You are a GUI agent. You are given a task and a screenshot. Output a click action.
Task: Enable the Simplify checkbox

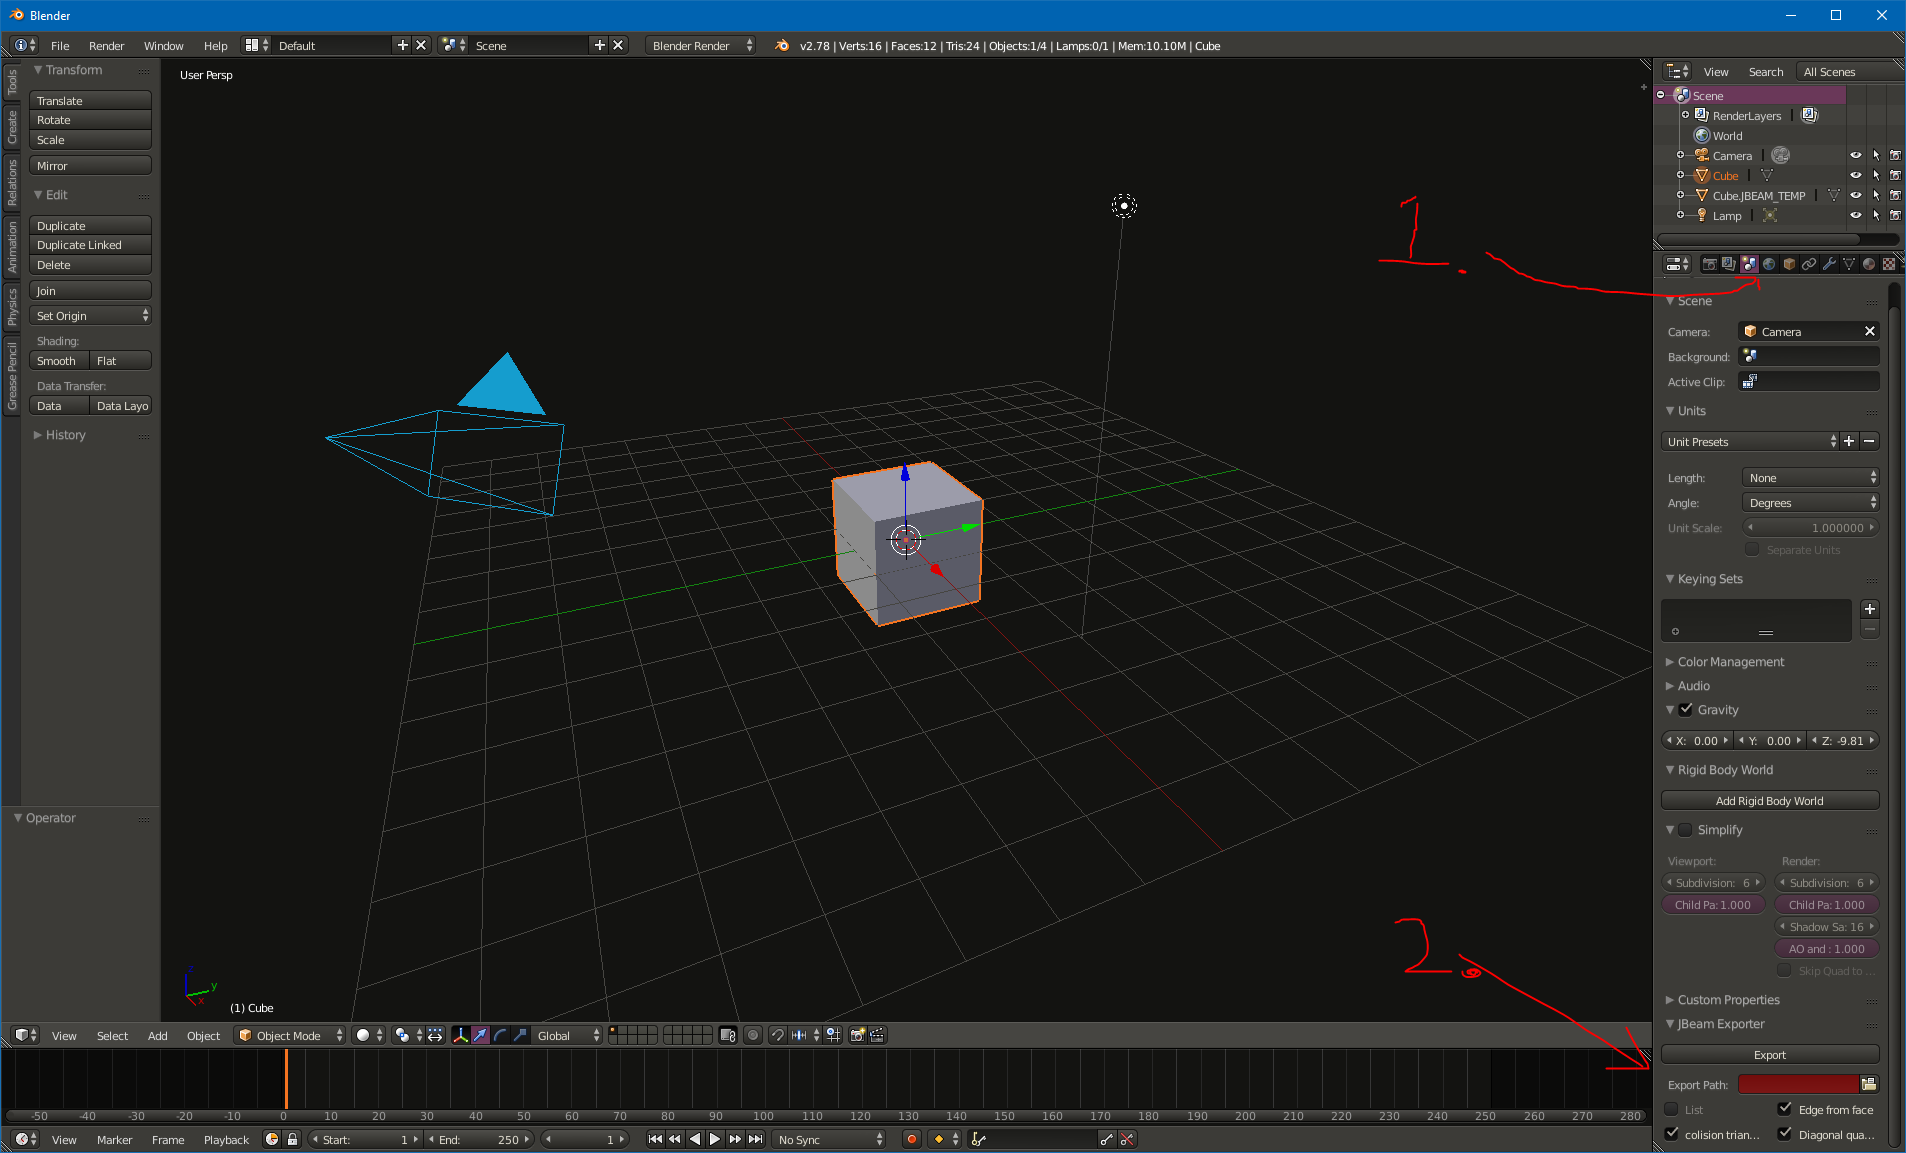(1686, 829)
